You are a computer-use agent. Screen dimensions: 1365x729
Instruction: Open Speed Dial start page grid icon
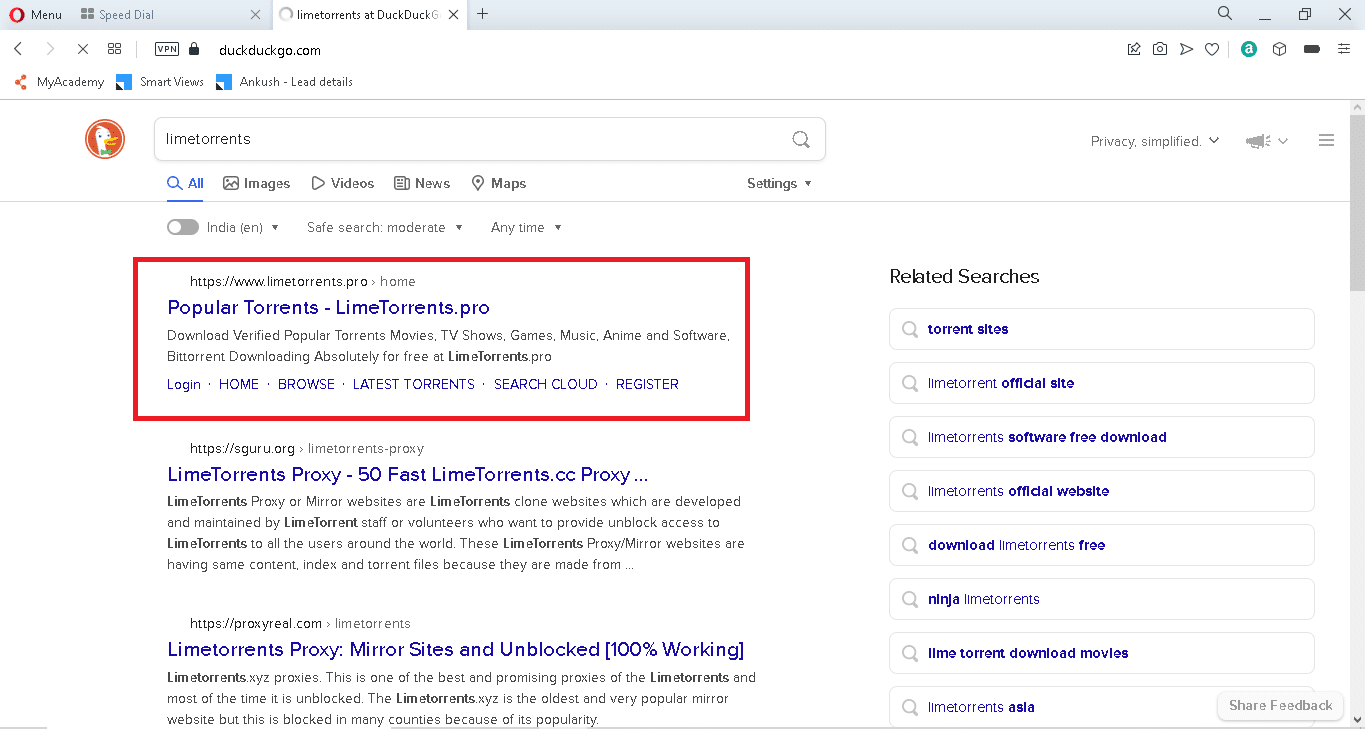click(114, 49)
